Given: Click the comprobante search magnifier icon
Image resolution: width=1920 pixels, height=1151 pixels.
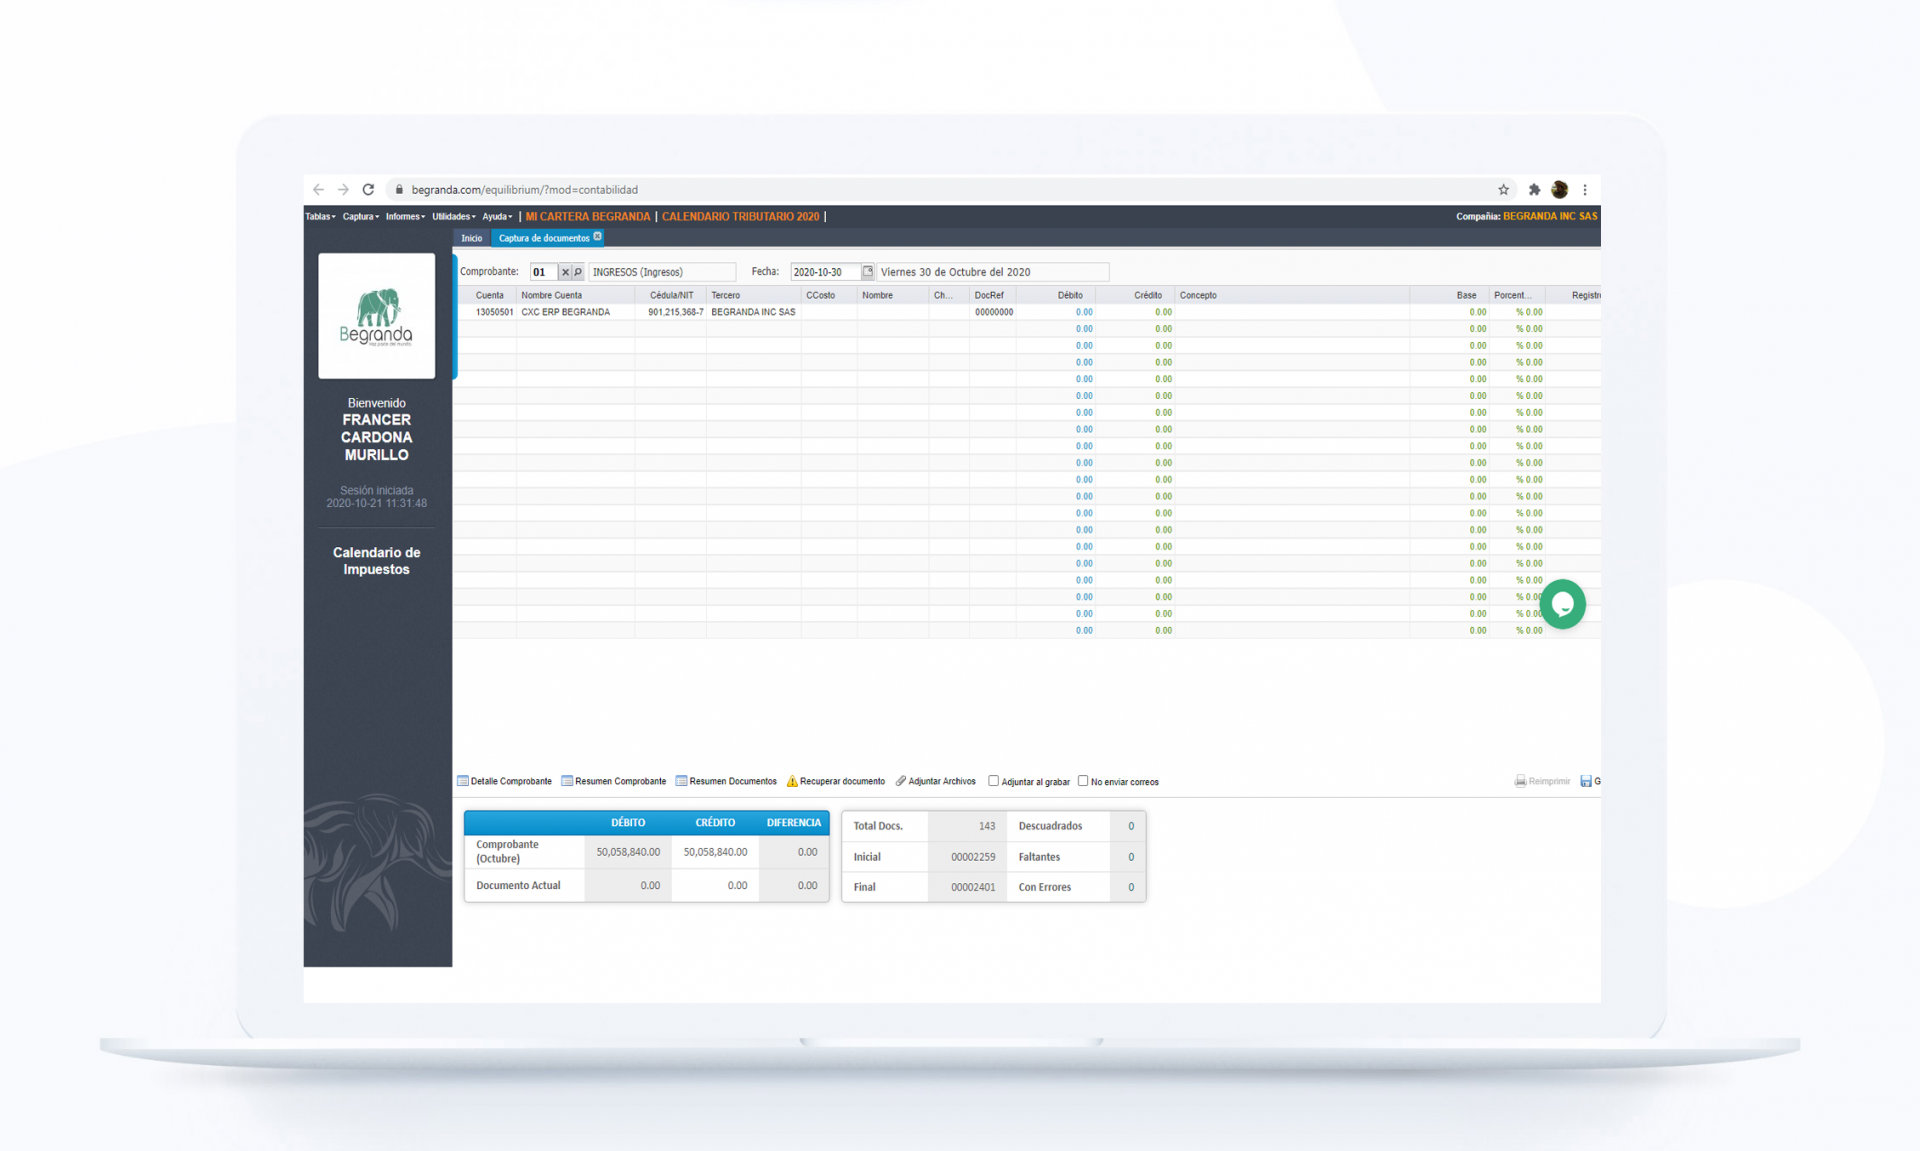Looking at the screenshot, I should 578,271.
